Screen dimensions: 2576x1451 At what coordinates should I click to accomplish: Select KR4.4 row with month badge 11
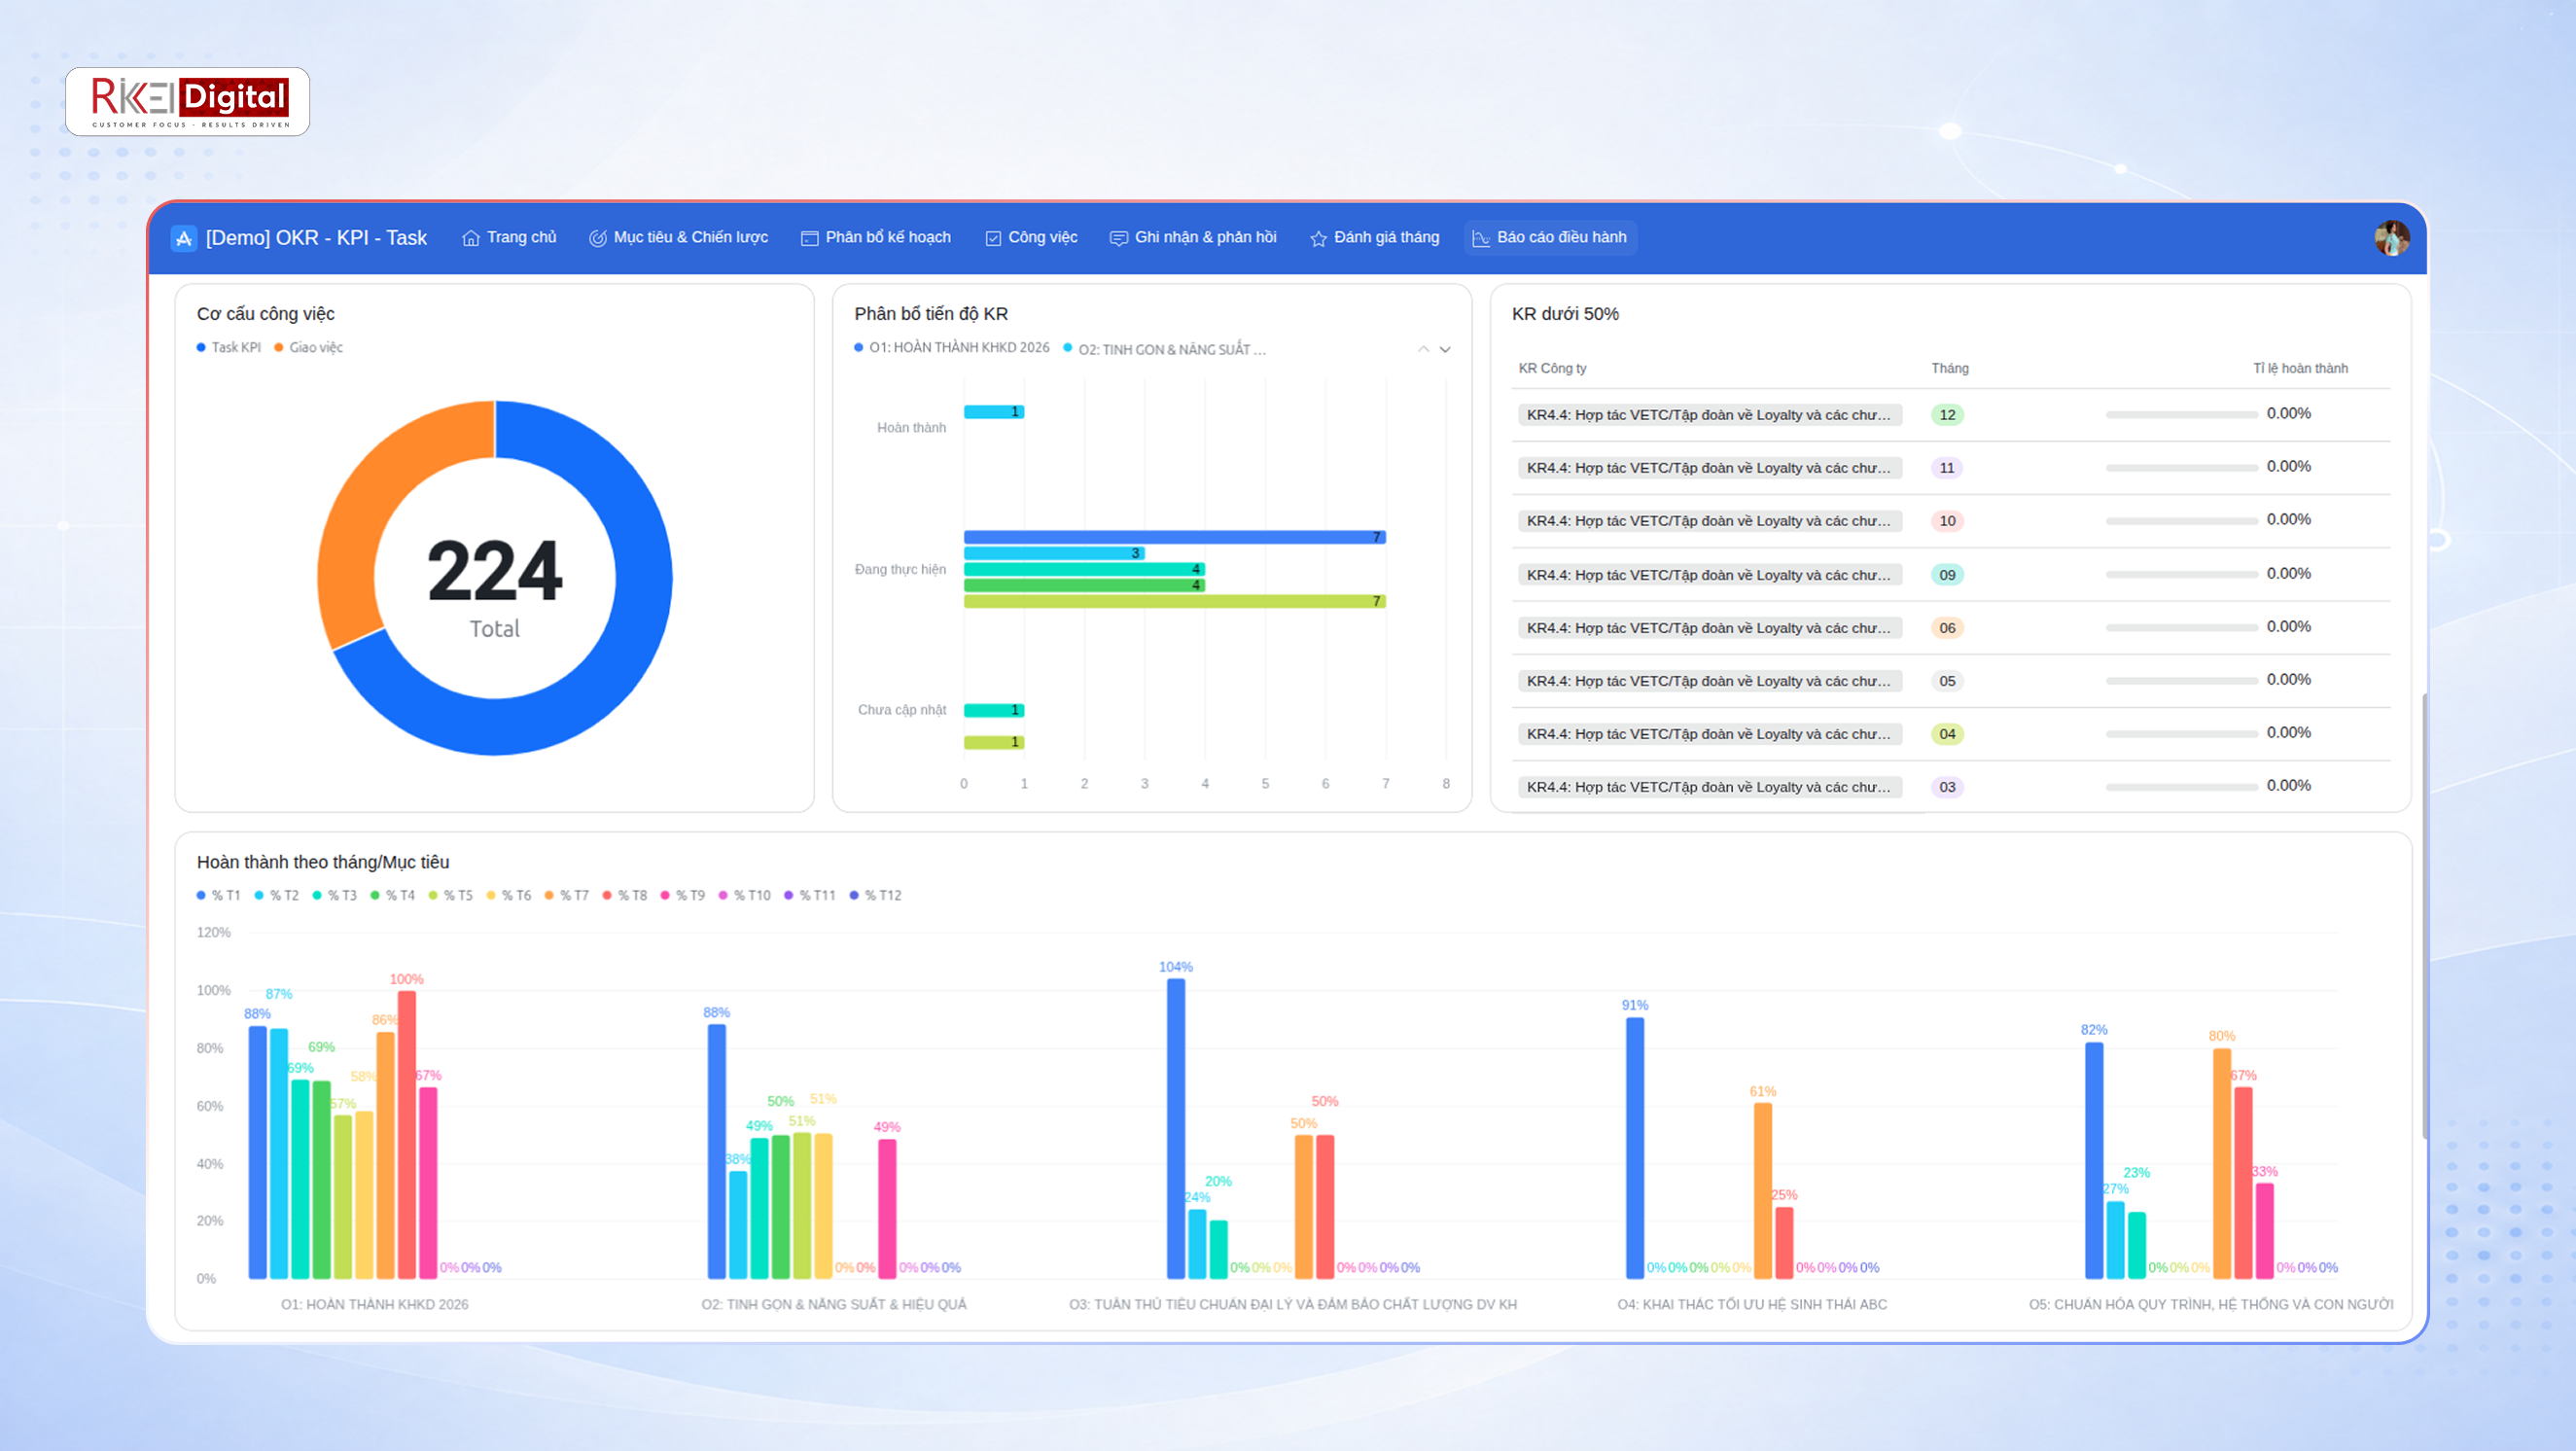(1953, 468)
